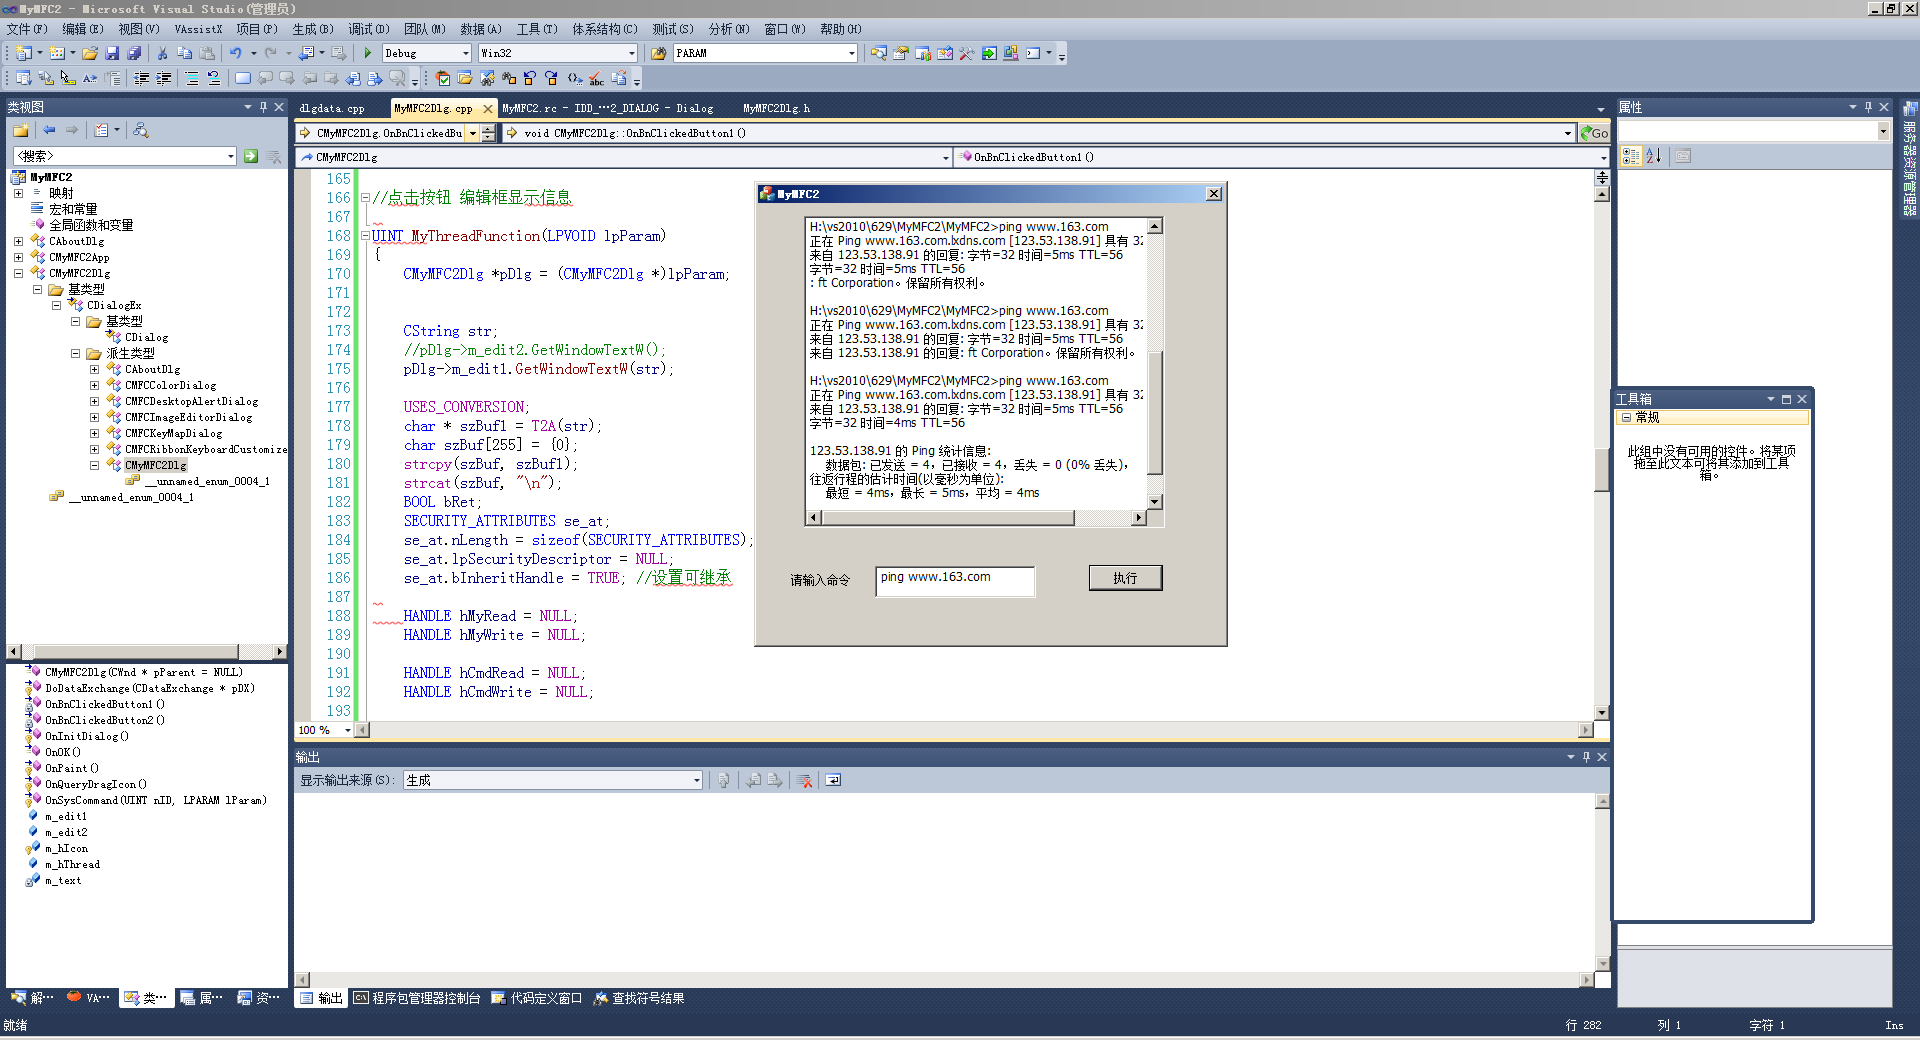Open platform dropdown showing Win32

tap(557, 53)
